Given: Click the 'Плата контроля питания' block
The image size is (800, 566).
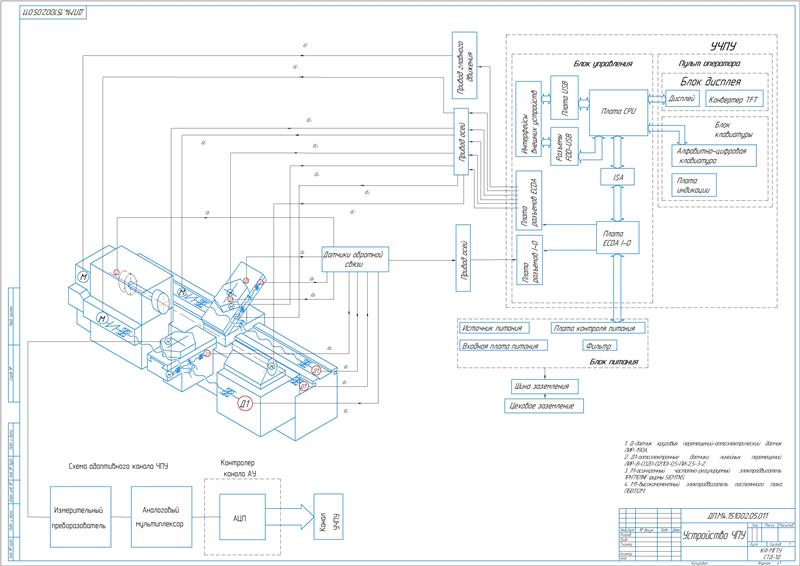Looking at the screenshot, I should point(597,328).
